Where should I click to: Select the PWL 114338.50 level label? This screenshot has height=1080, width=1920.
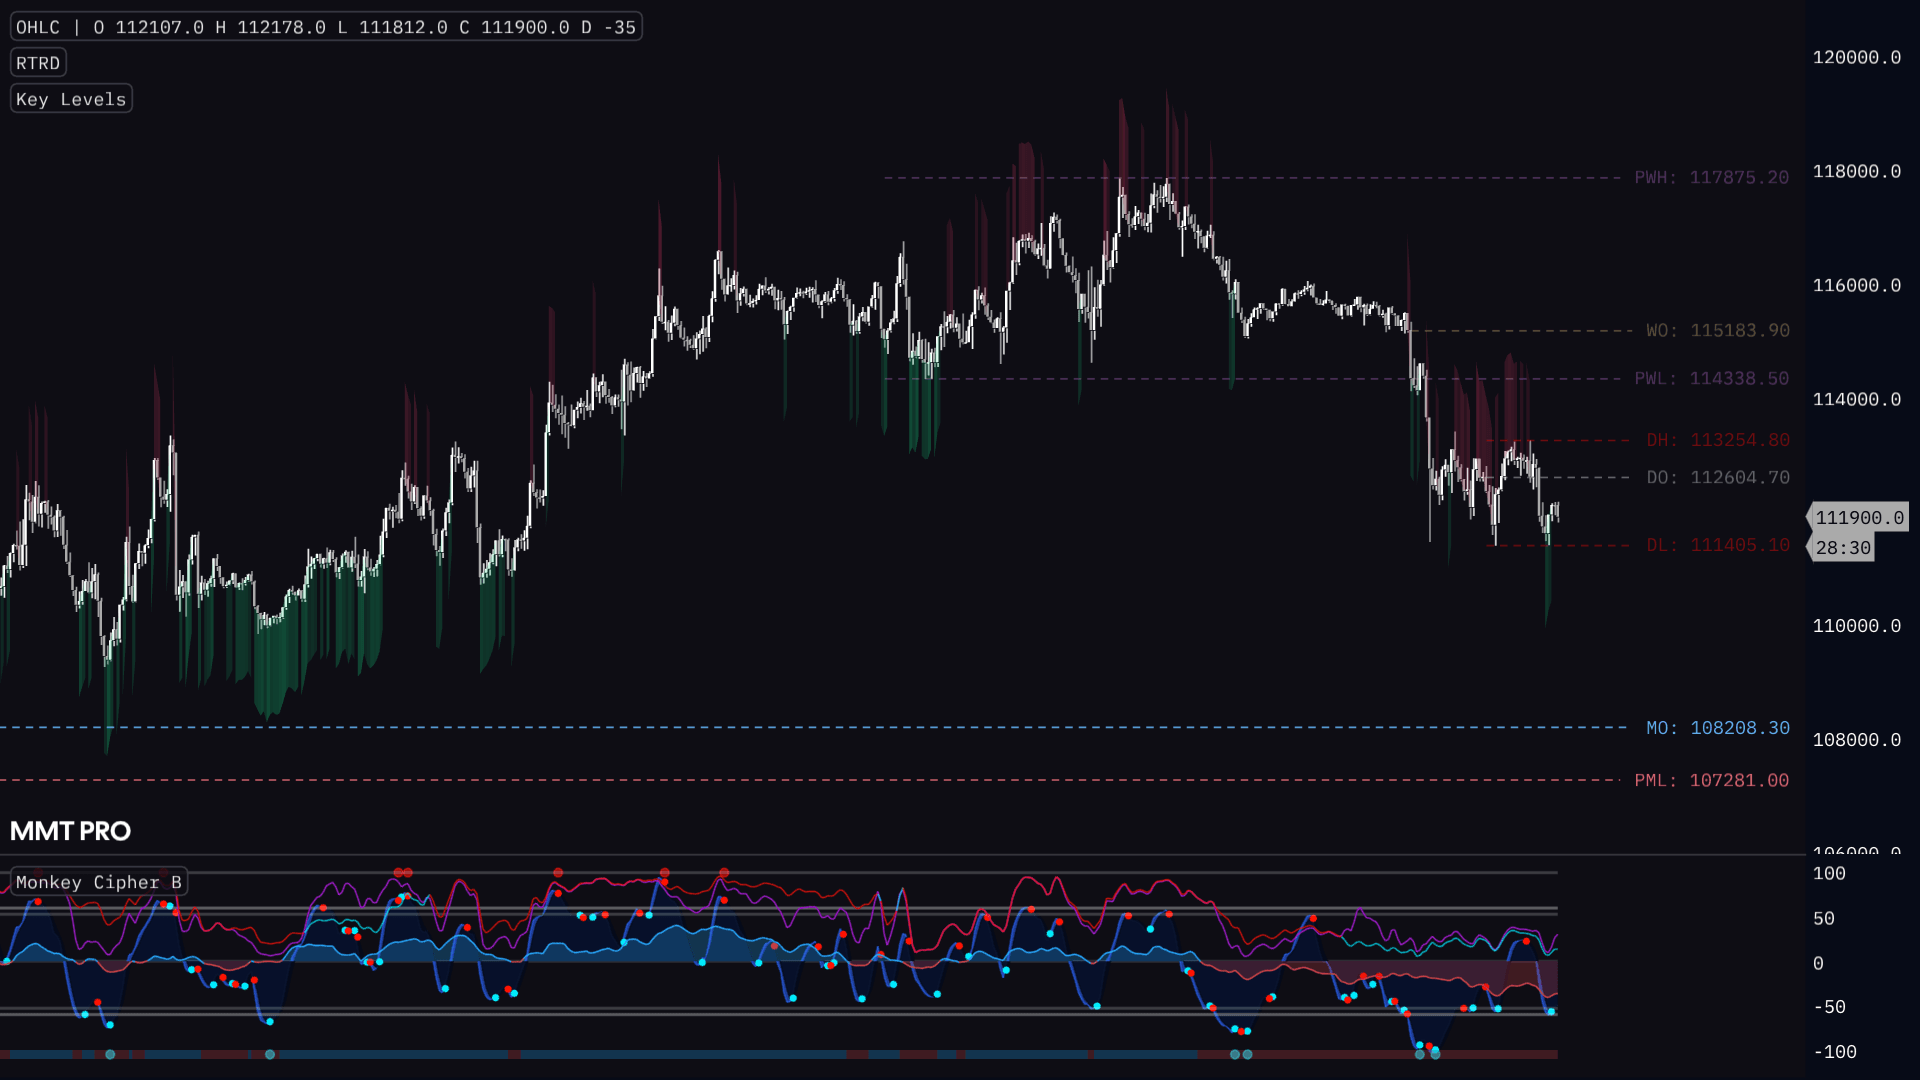1711,379
